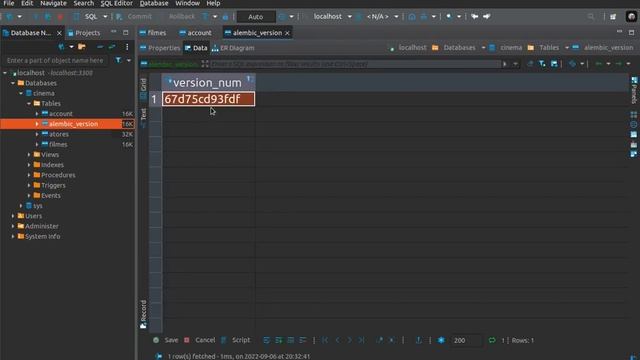Click the navigator new folder icon

(82, 47)
